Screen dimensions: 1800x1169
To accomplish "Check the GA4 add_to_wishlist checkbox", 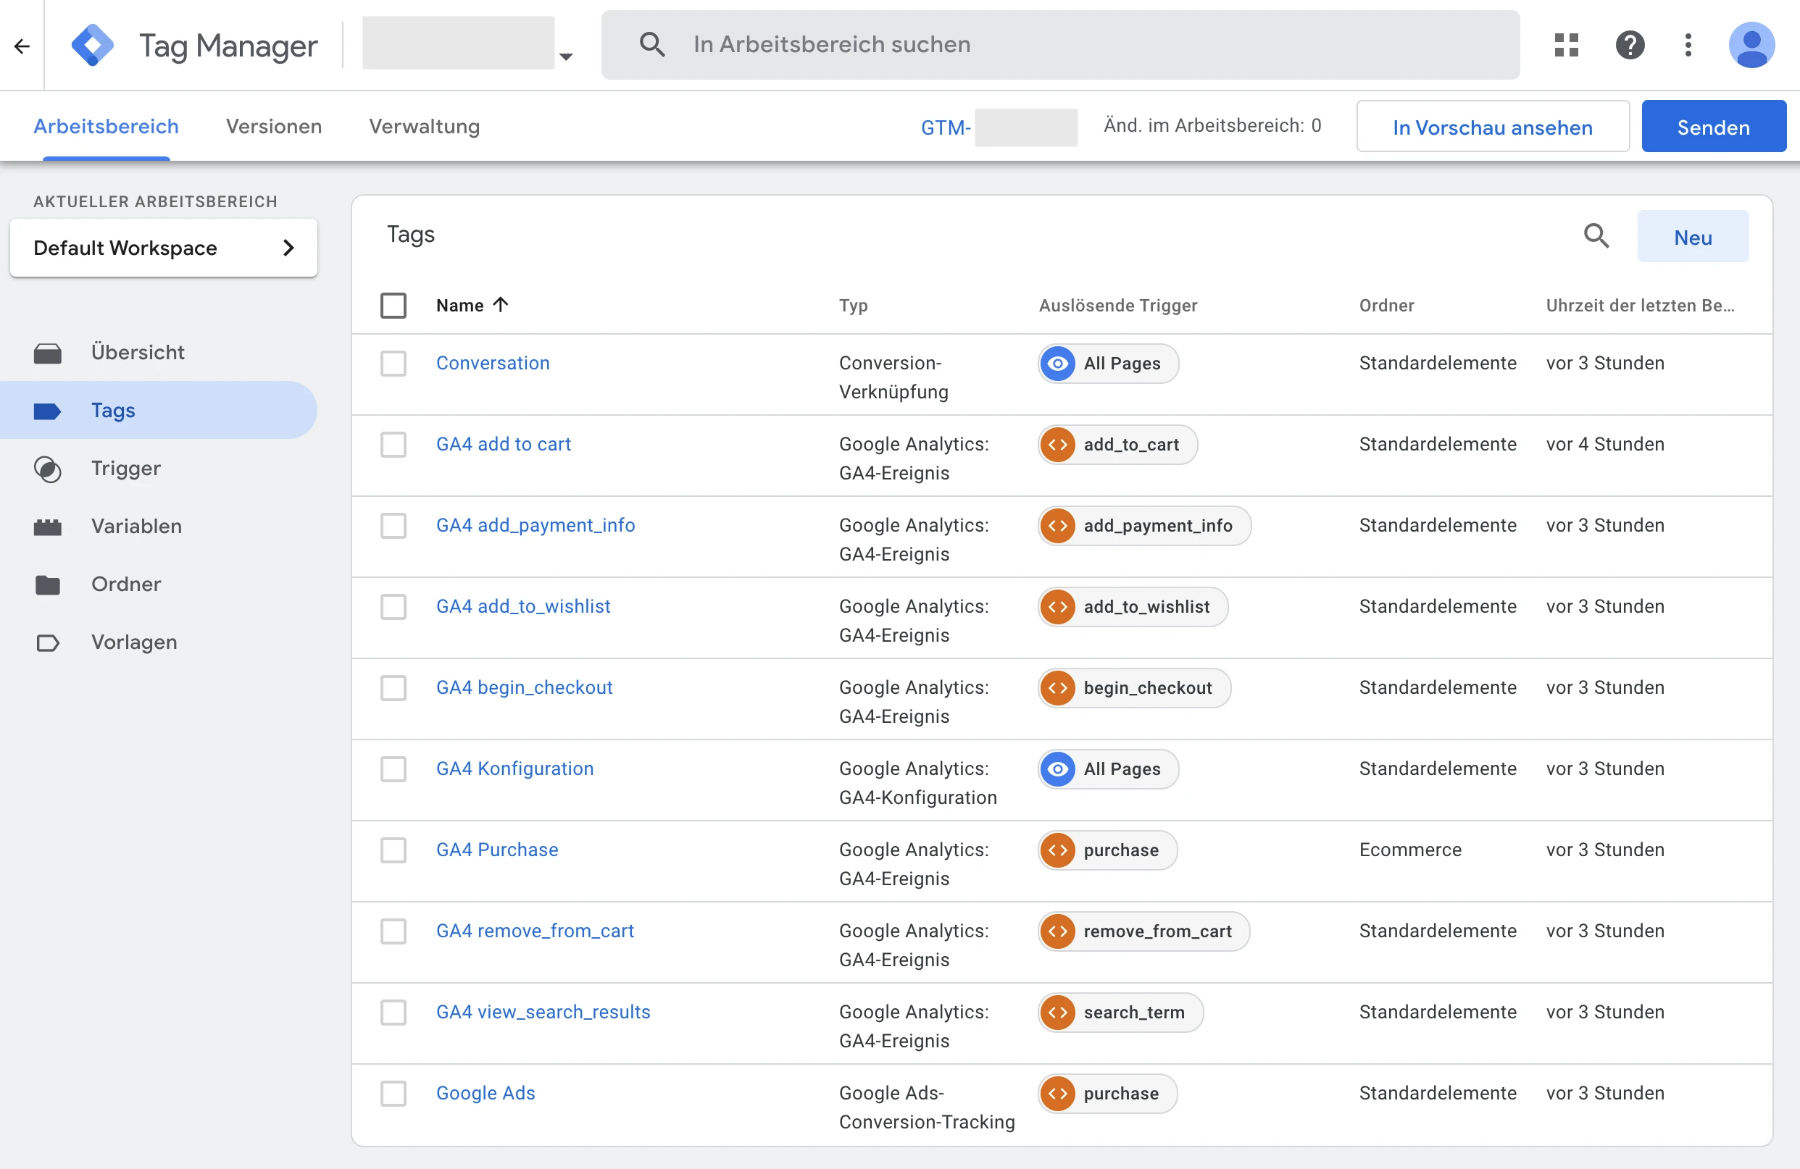I will [394, 606].
